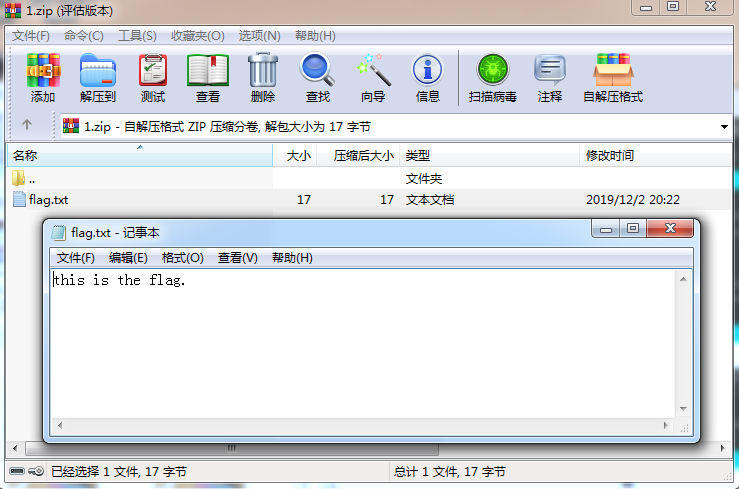Click the WinRAR icon in title bar
This screenshot has height=489, width=739.
13,10
